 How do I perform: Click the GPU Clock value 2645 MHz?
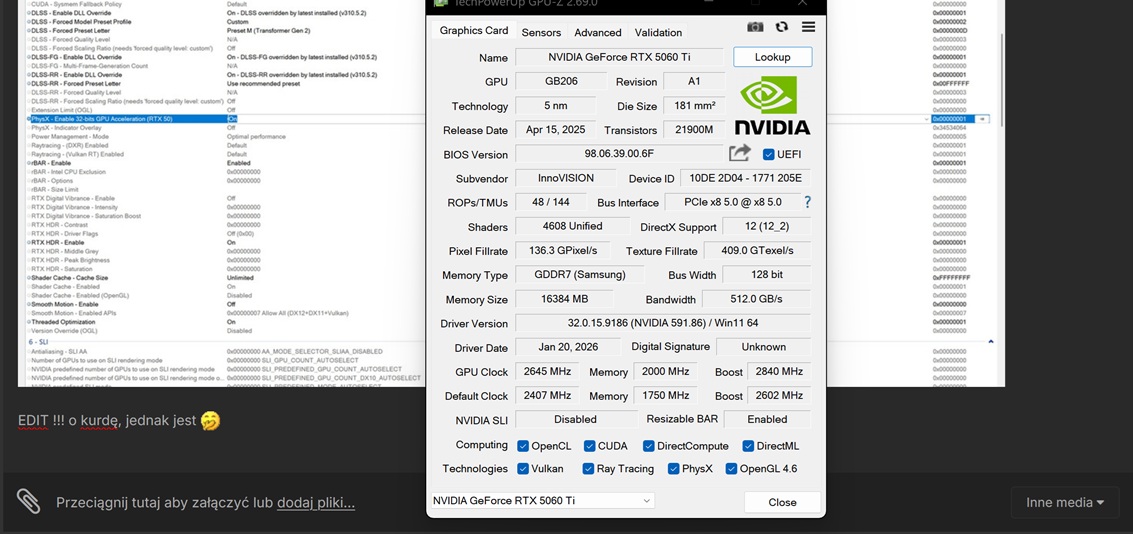pos(547,371)
